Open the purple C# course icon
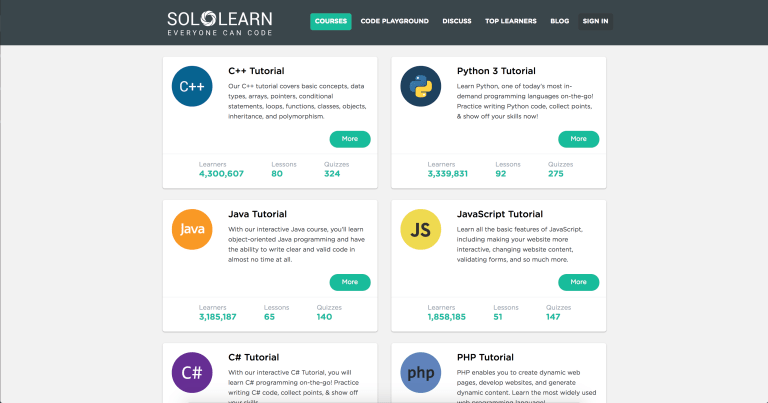The height and width of the screenshot is (403, 768). tap(192, 372)
